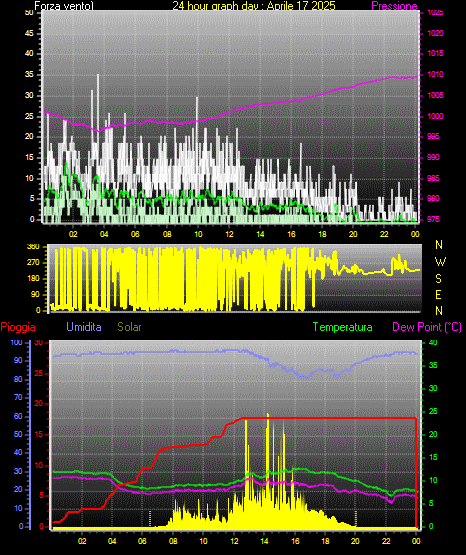Click the Pressione legend label
466x555 pixels.
[394, 6]
